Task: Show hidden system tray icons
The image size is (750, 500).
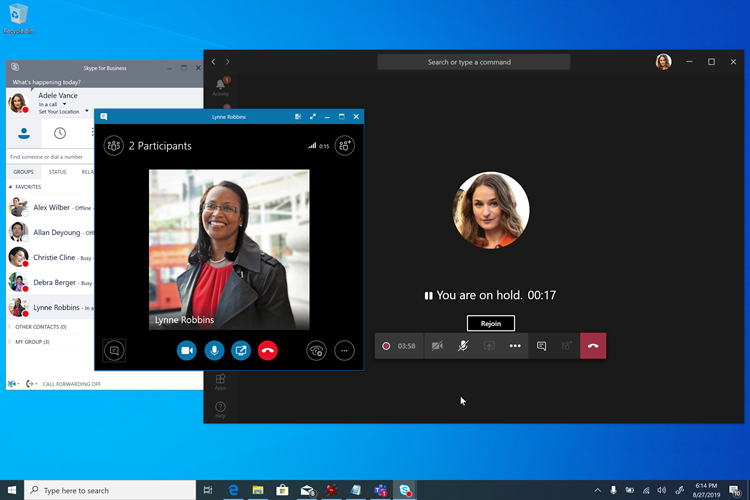Action: 597,490
